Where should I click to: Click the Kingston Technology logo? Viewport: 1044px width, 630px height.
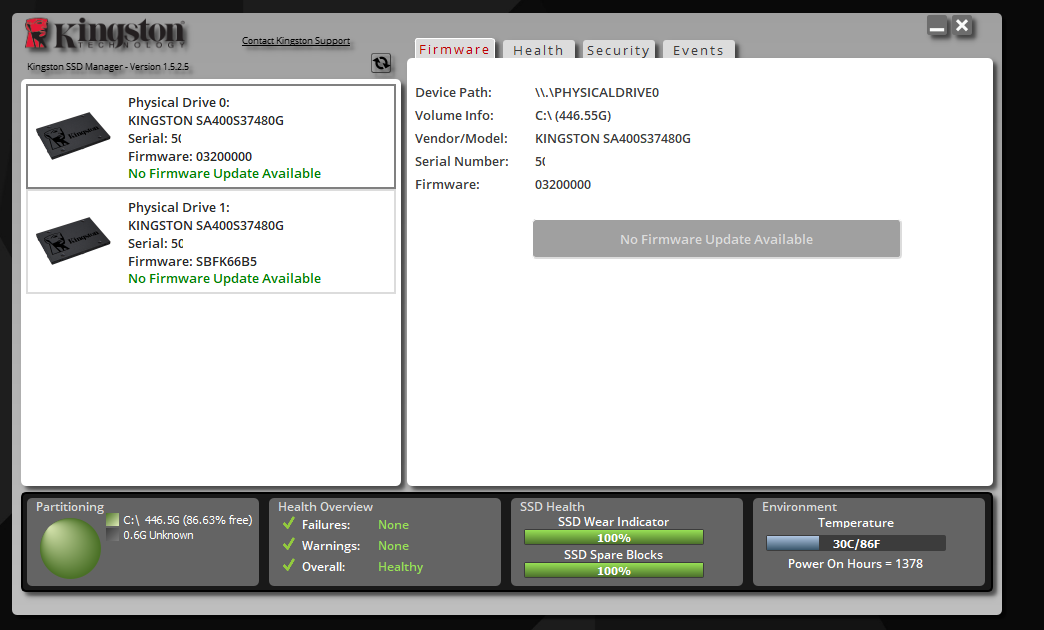(x=105, y=34)
